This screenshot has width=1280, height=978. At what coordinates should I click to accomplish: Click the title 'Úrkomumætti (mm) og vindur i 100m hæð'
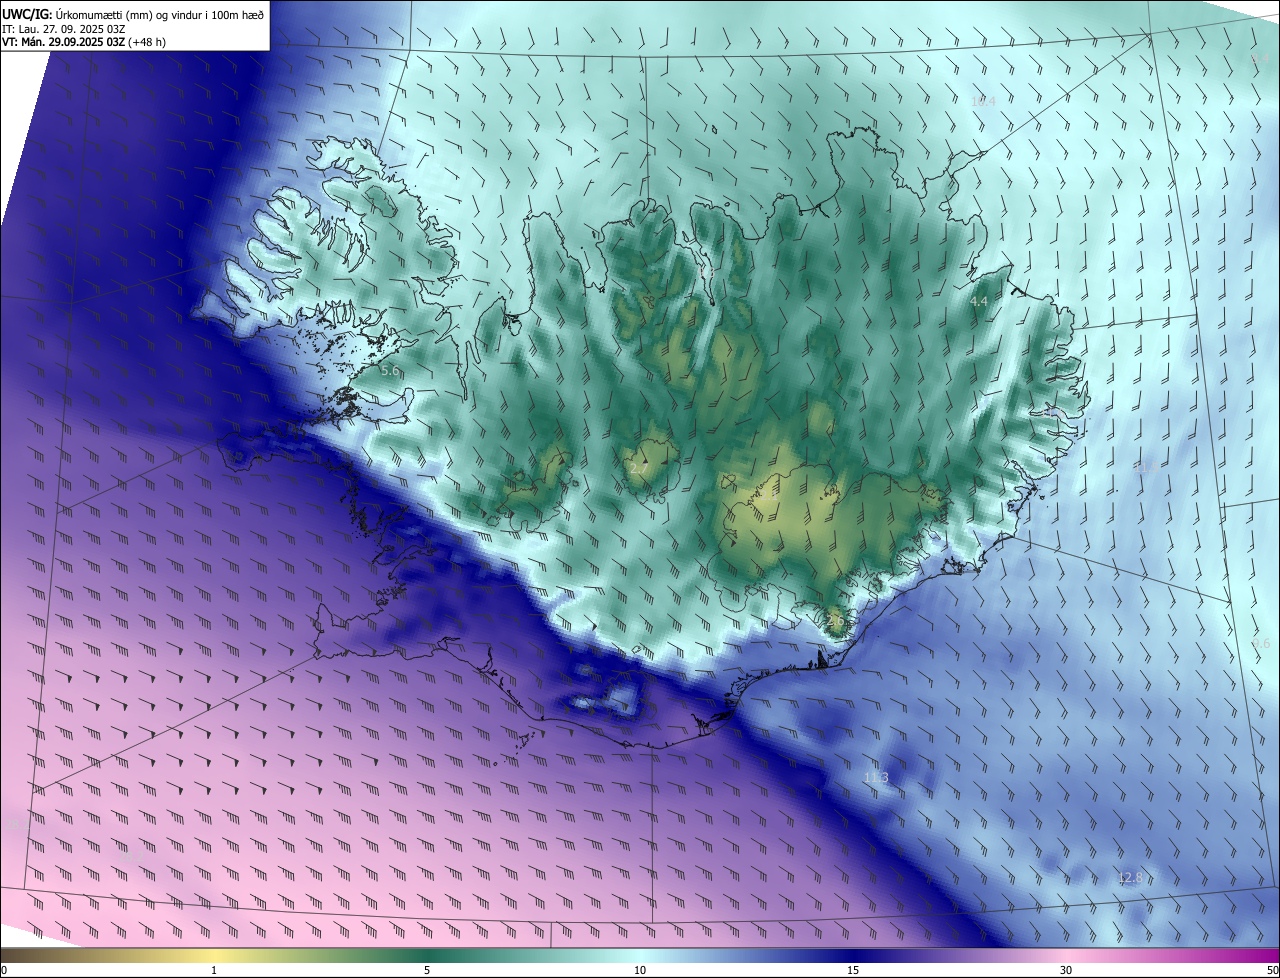click(160, 14)
